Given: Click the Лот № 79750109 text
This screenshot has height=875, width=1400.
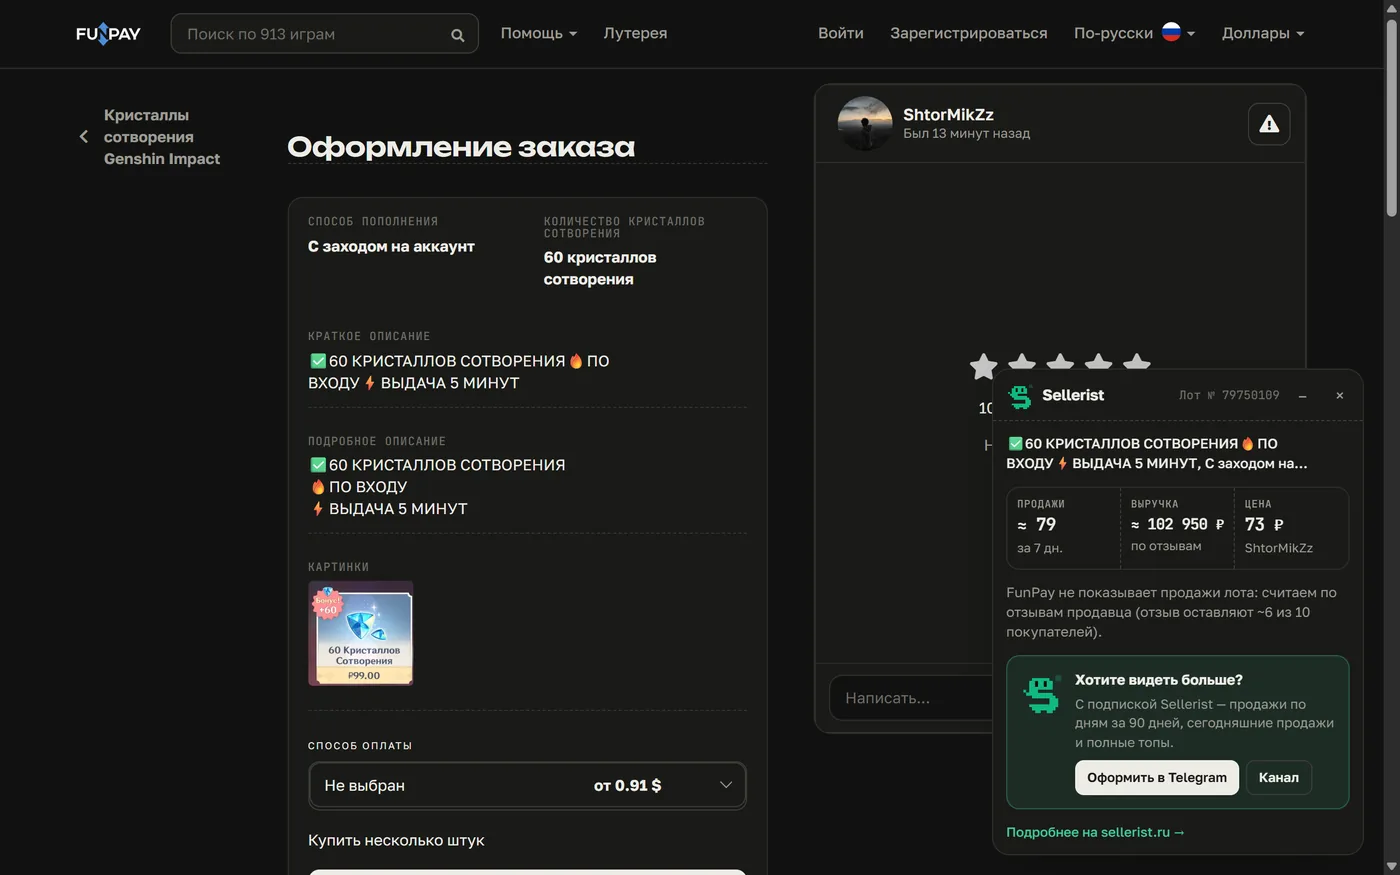Looking at the screenshot, I should coord(1229,395).
